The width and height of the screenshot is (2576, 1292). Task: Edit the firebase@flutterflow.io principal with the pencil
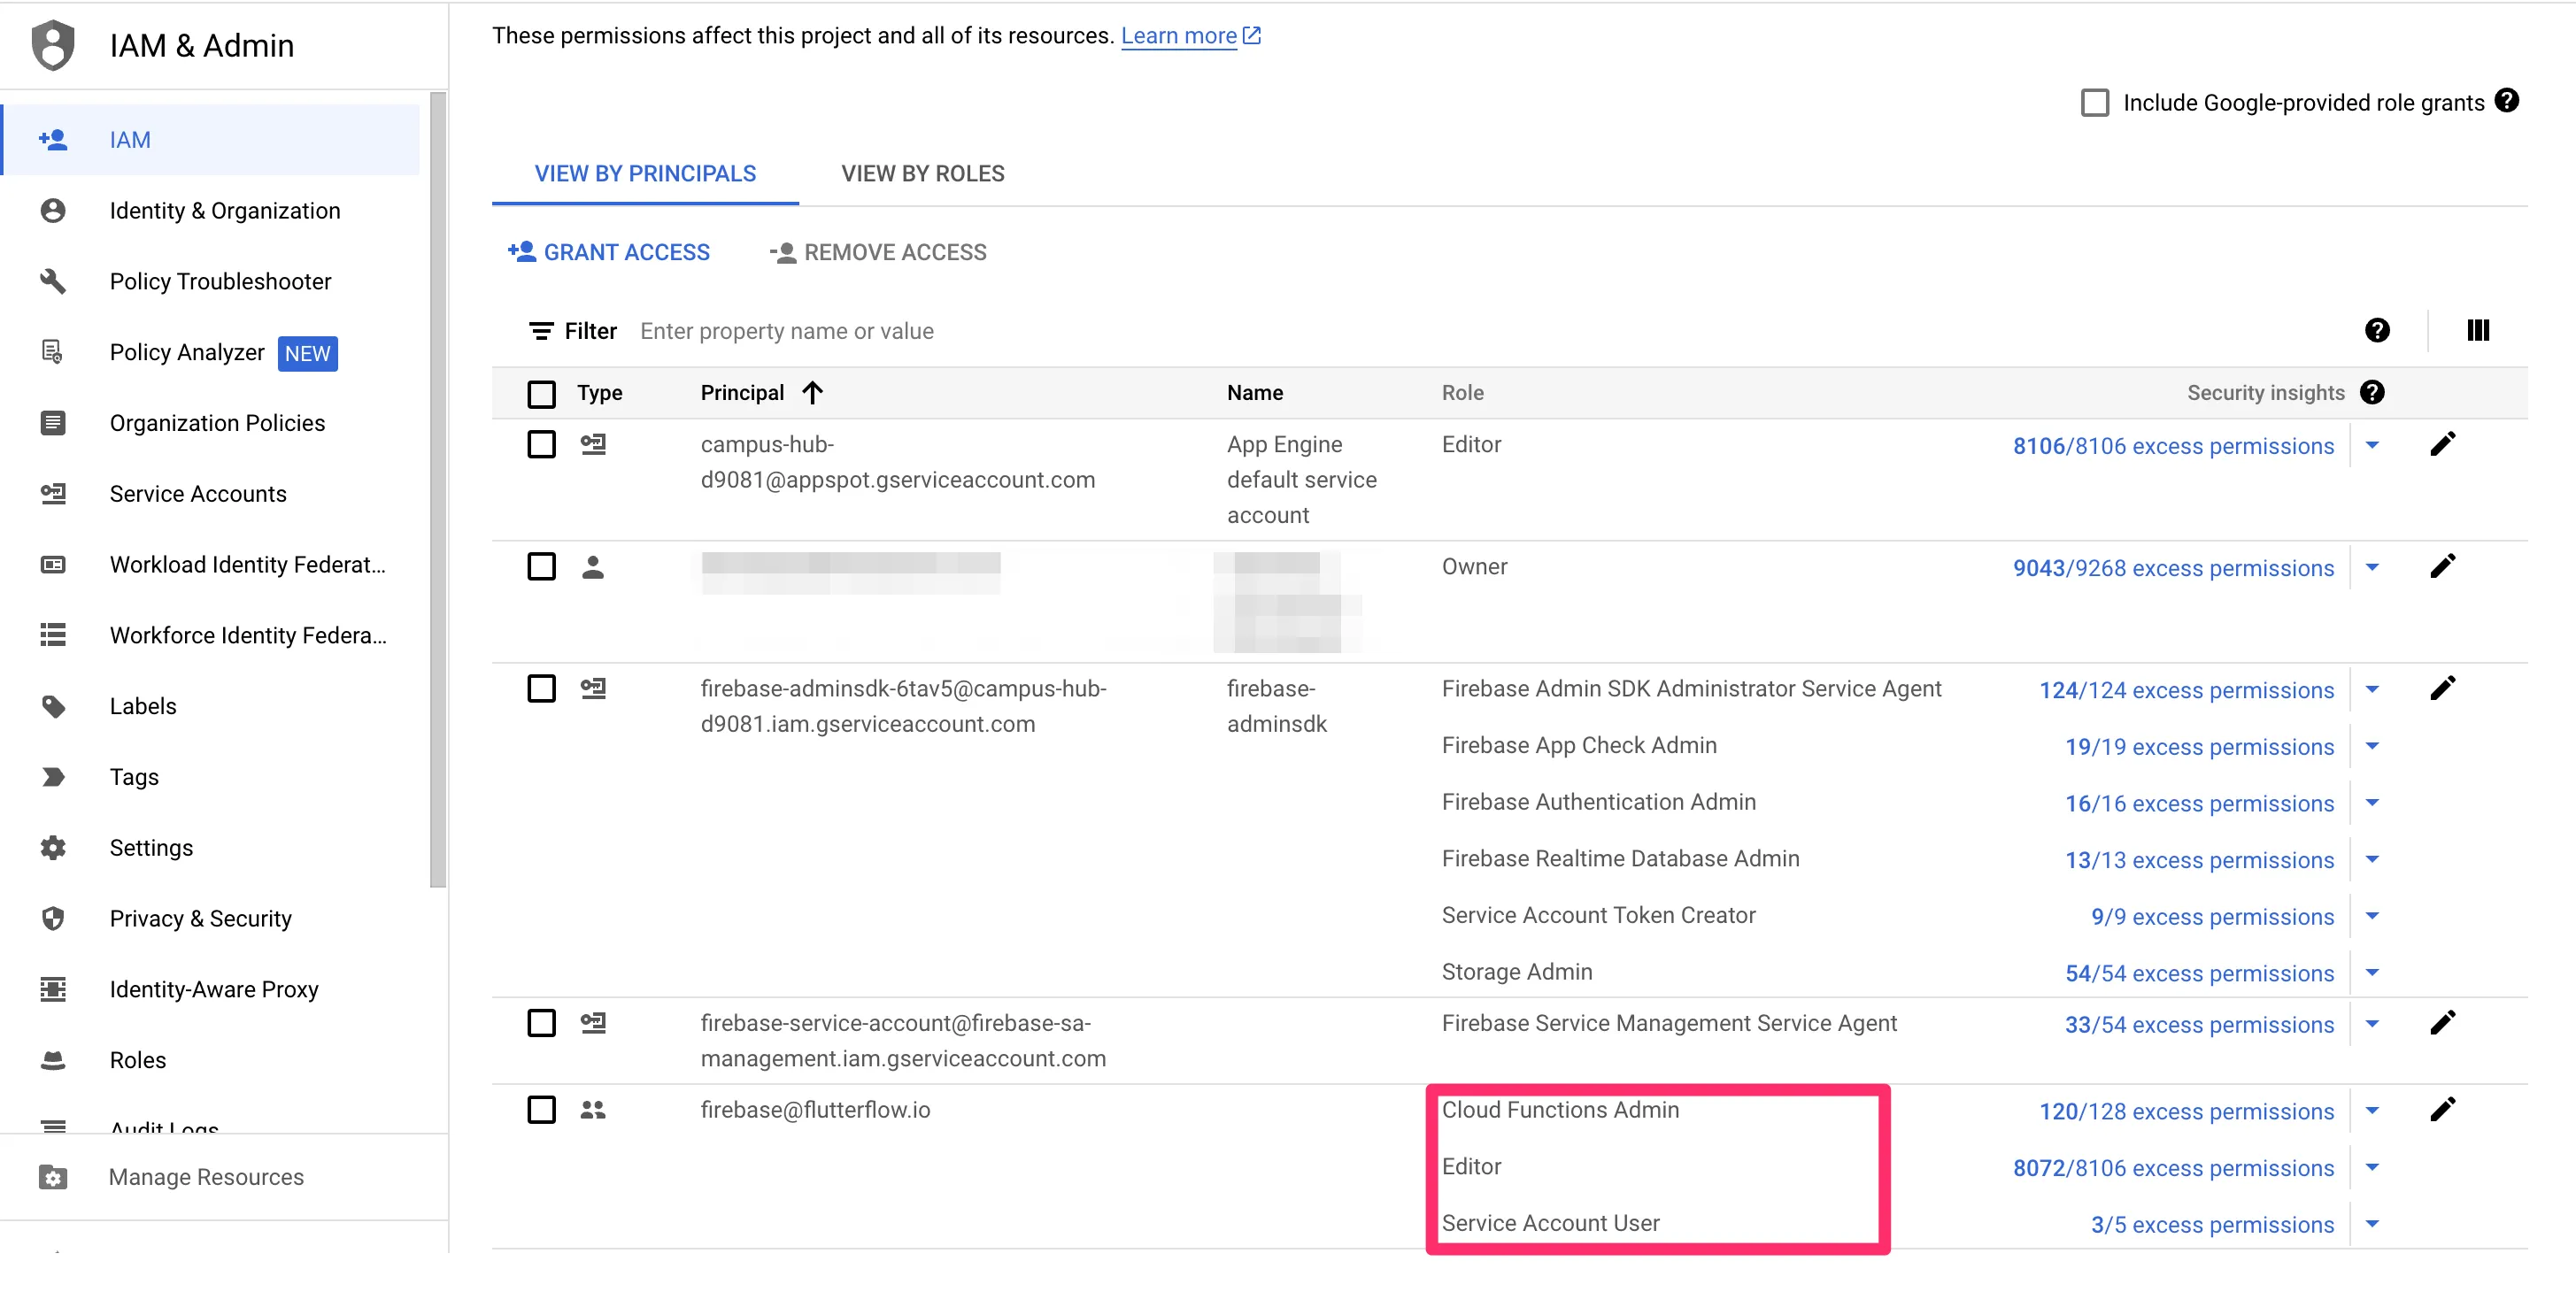click(2443, 1110)
